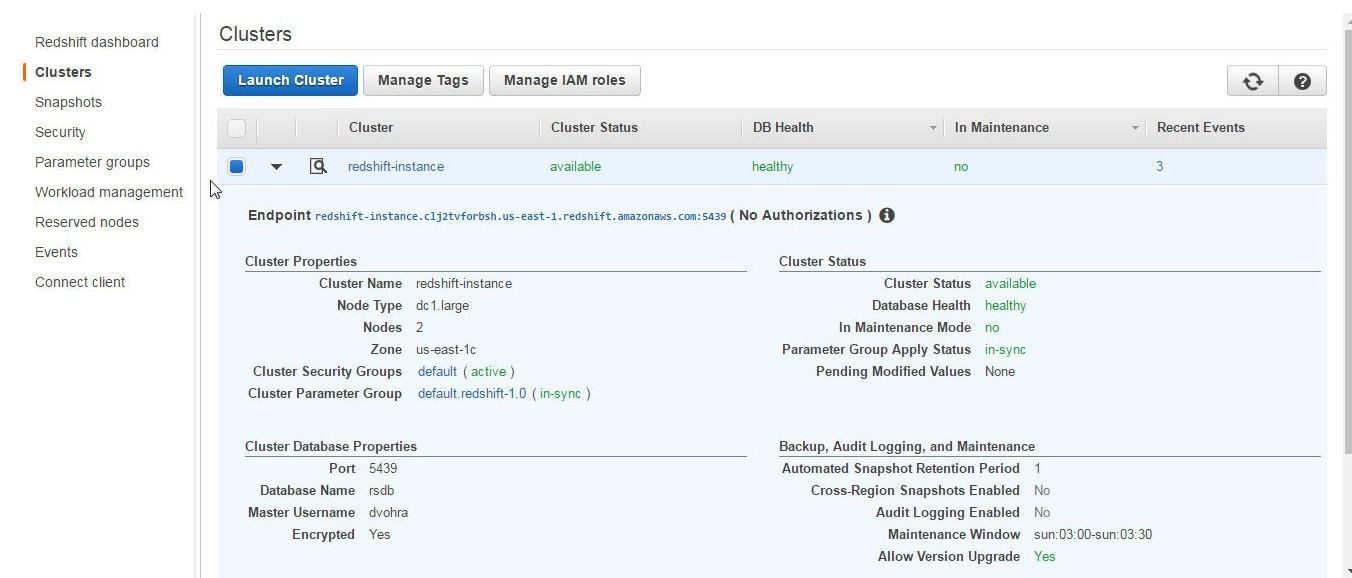This screenshot has height=578, width=1352.
Task: Collapse the redshift-instance row details arrow
Action: (277, 167)
